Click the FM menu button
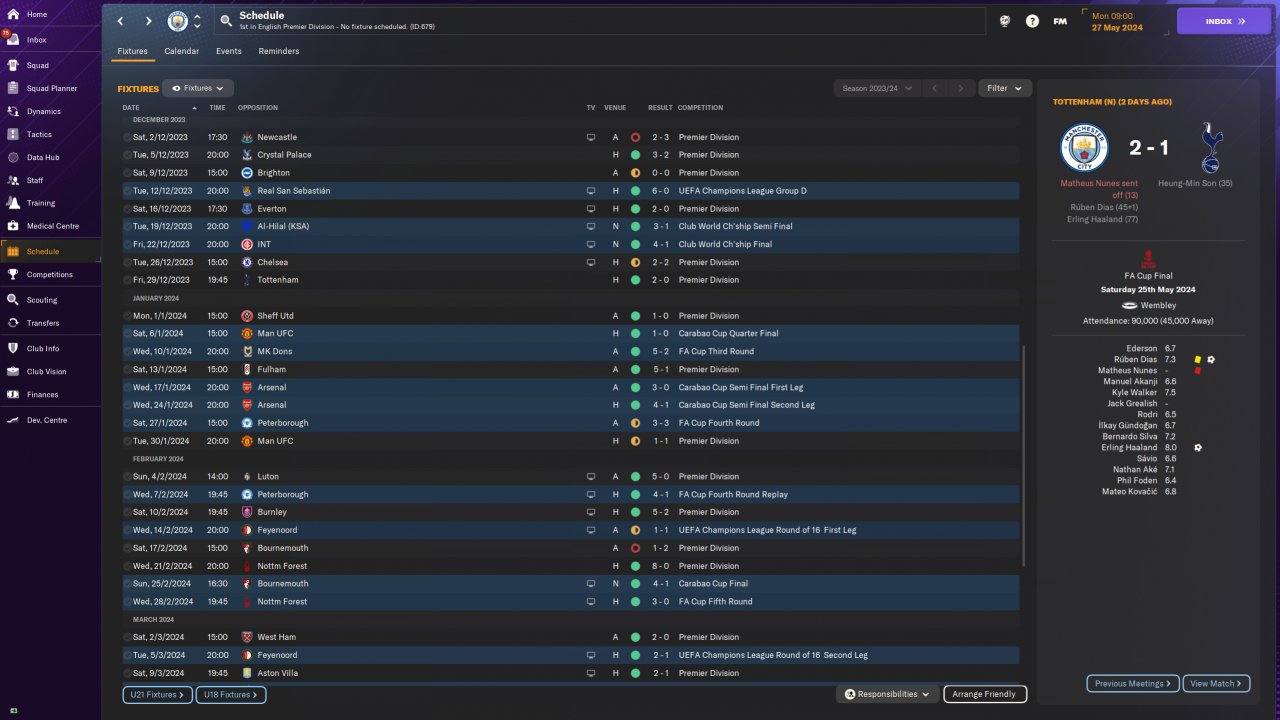Image resolution: width=1280 pixels, height=720 pixels. [x=1060, y=21]
